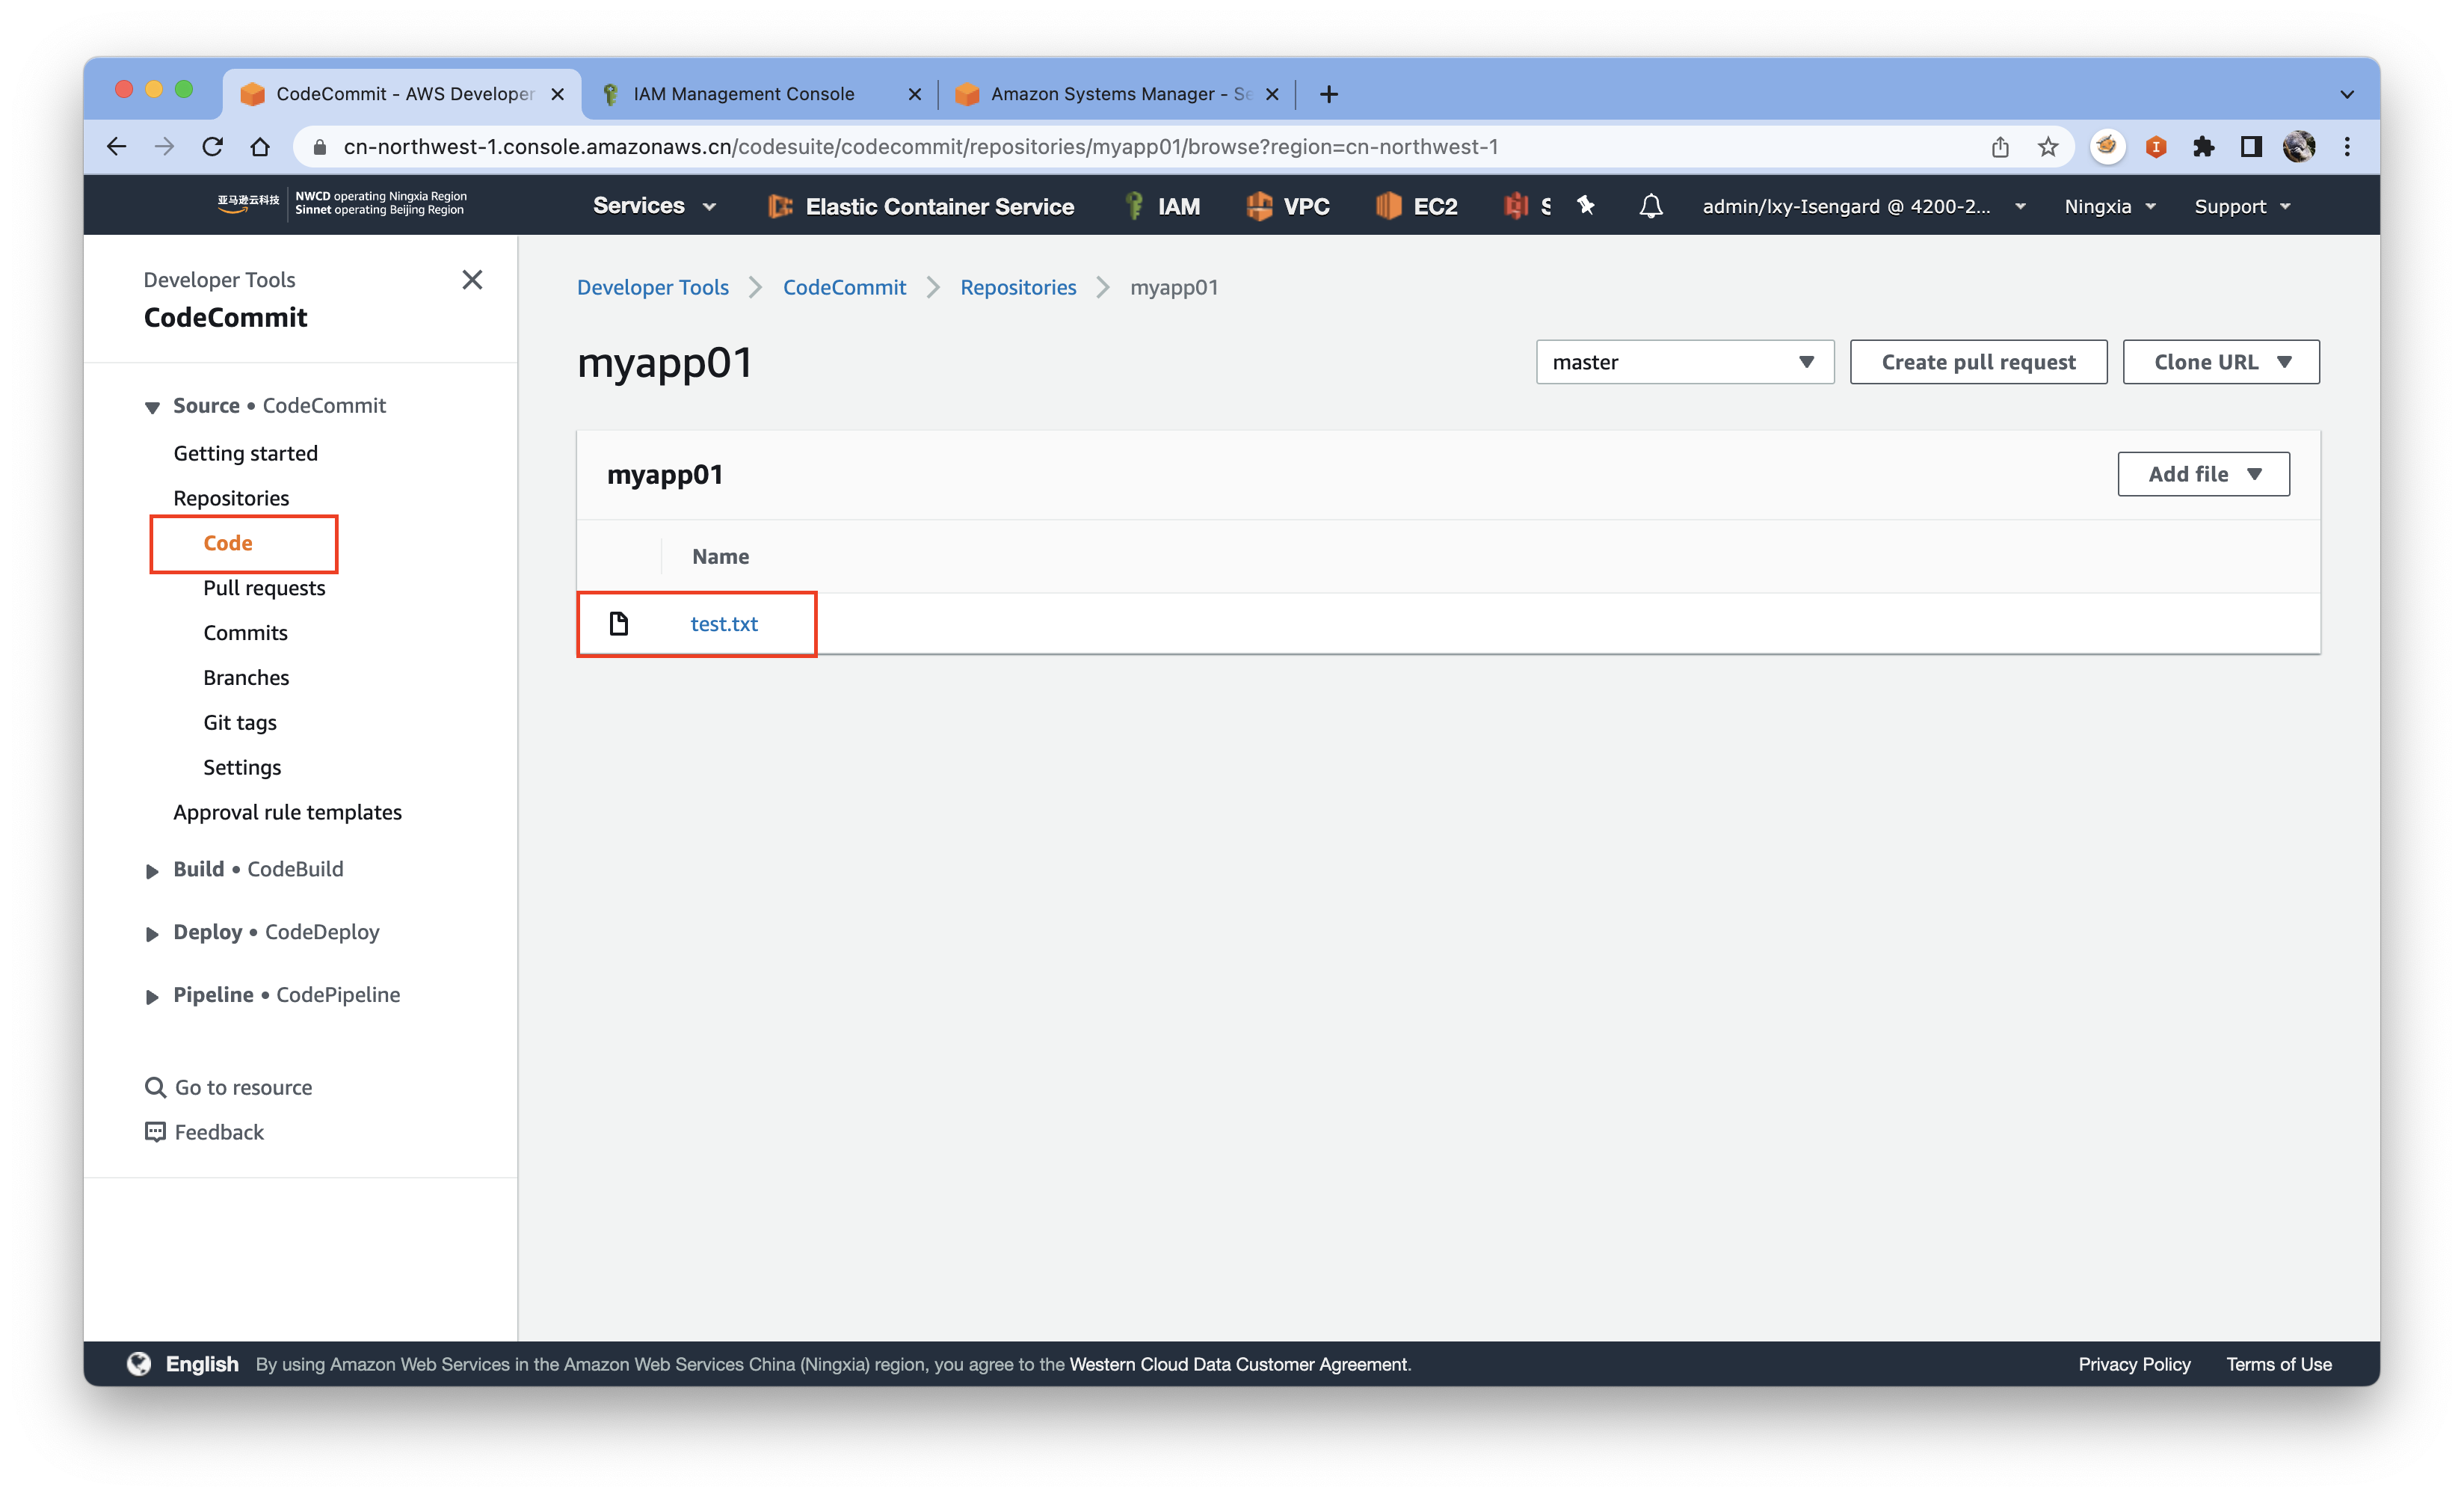Expand the Deploy CodeDeploy section
The image size is (2464, 1497).
point(152,934)
